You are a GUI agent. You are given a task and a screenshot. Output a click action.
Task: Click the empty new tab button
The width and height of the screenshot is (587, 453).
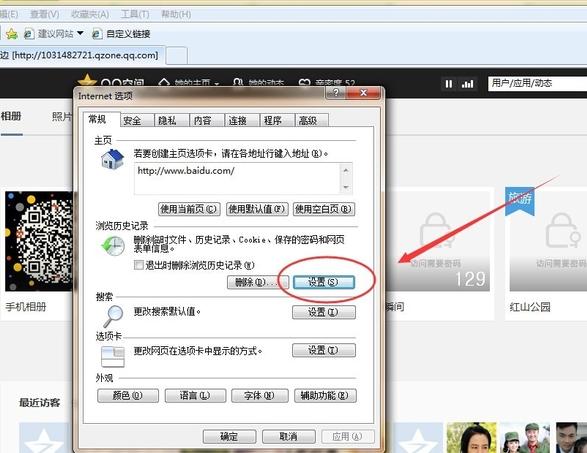[x=176, y=56]
